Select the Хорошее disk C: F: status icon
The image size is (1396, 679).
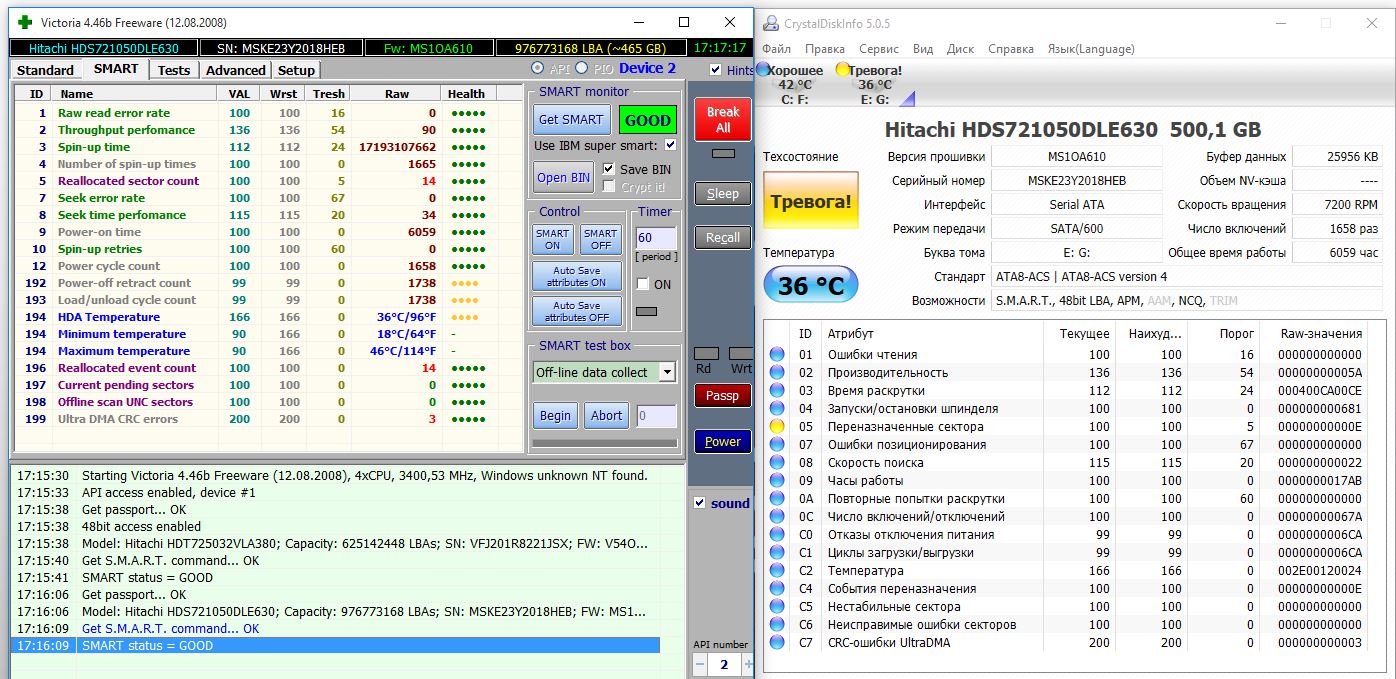(x=764, y=70)
